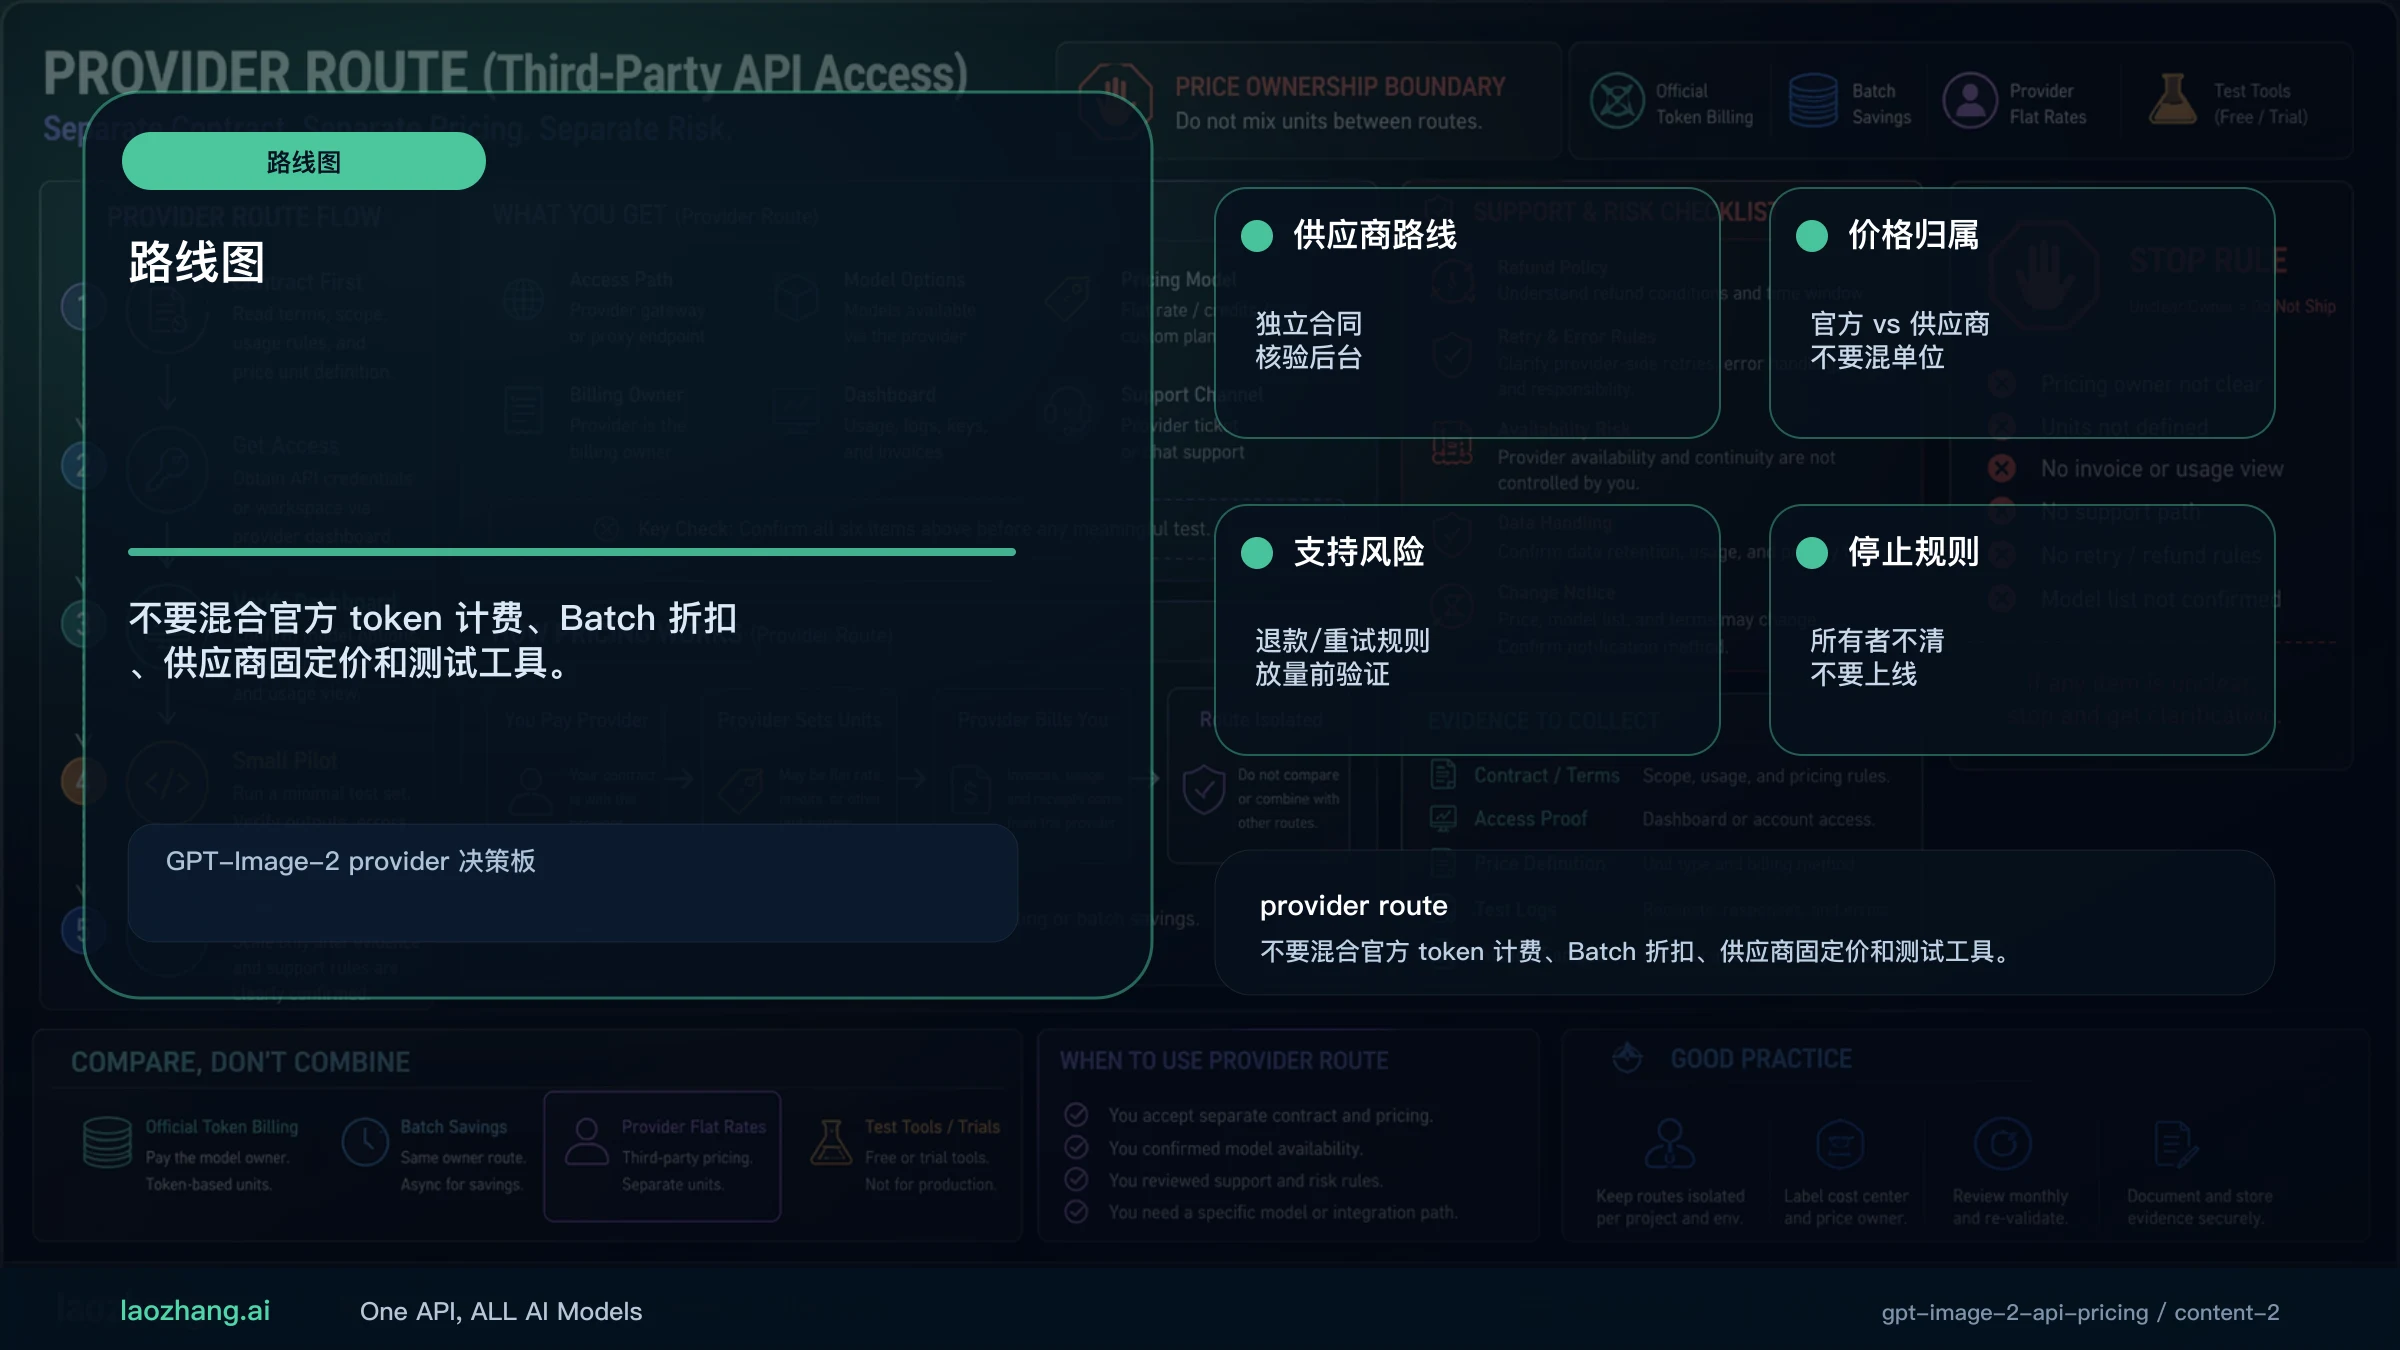Toggle the check for You accept separate contract and pricing

coord(1076,1114)
